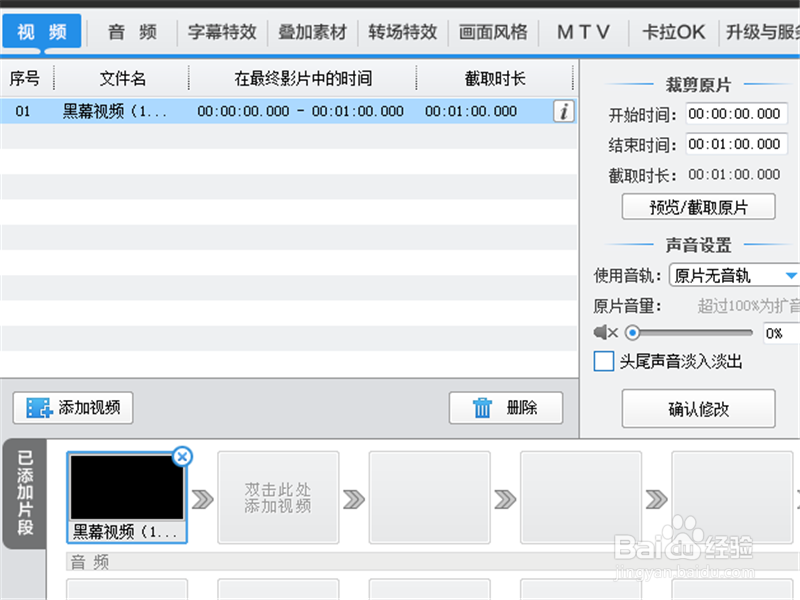Open 字幕特效 tab
Viewport: 800px width, 600px height.
click(222, 32)
